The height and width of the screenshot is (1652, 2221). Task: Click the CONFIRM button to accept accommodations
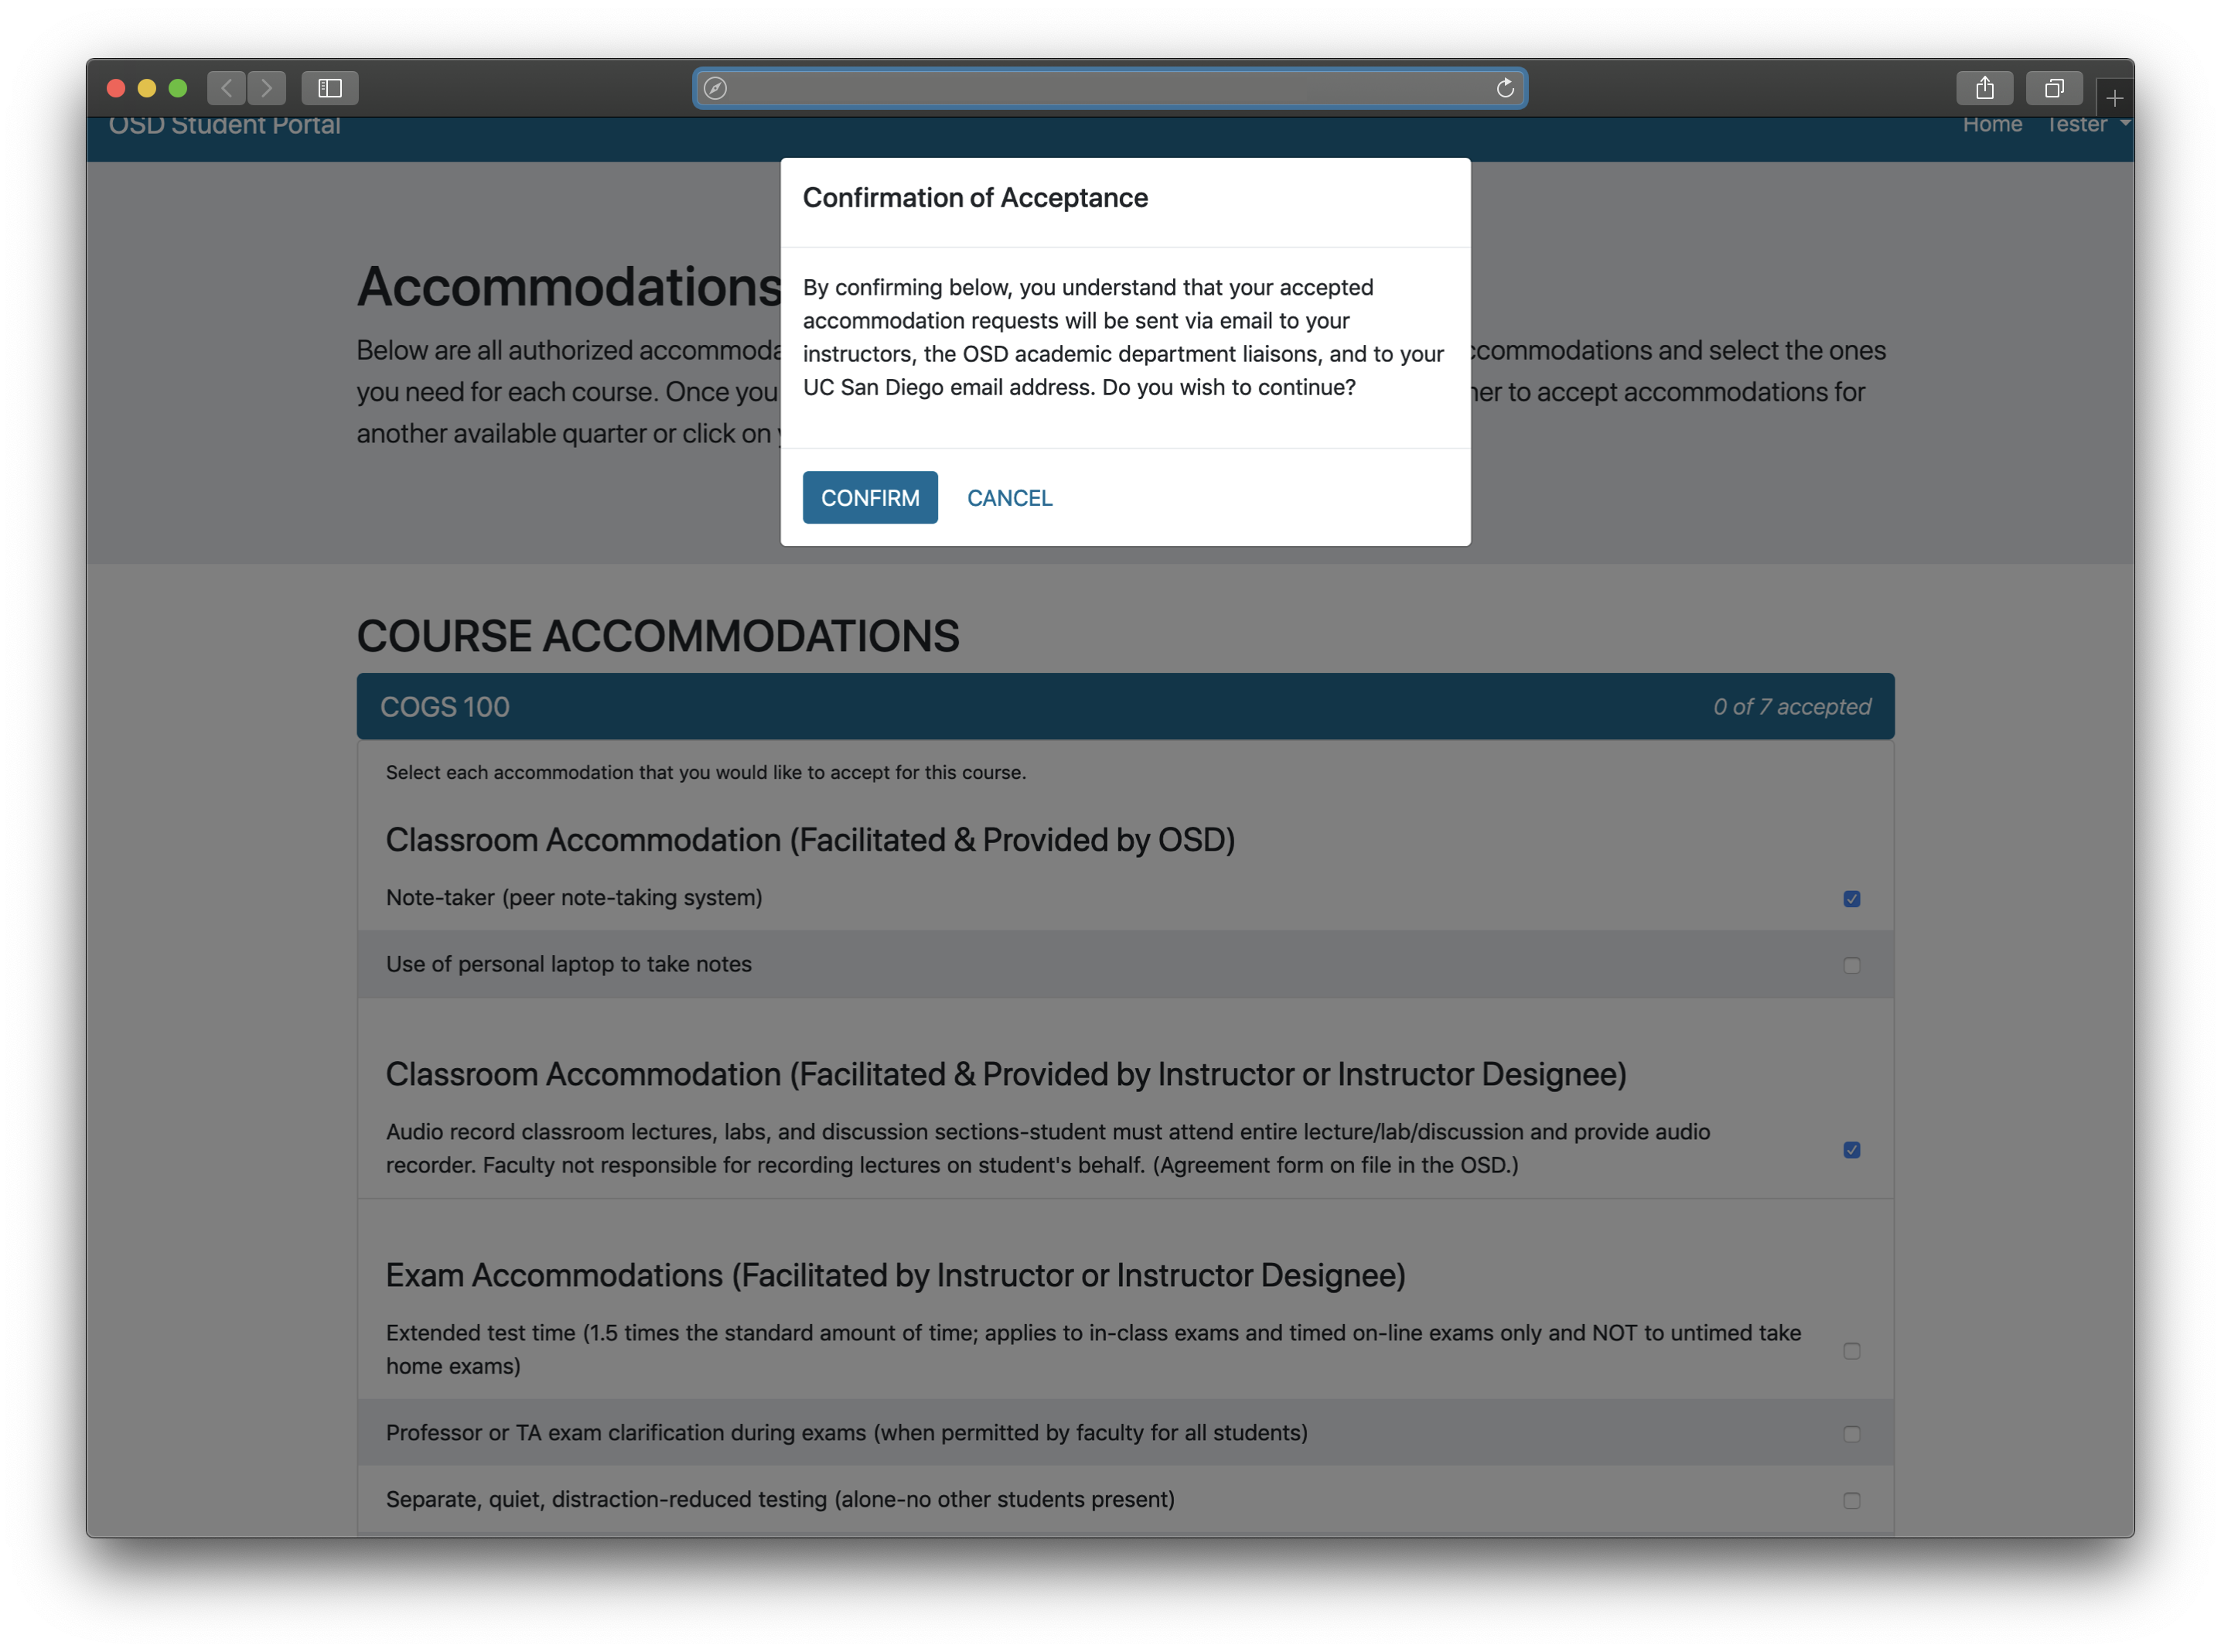pyautogui.click(x=869, y=497)
